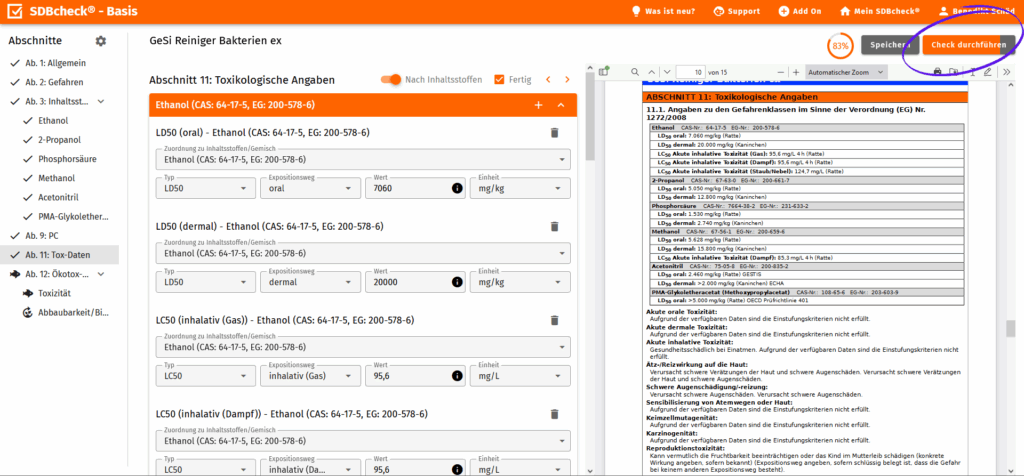
Task: Click the PDF page number field
Action: point(689,72)
